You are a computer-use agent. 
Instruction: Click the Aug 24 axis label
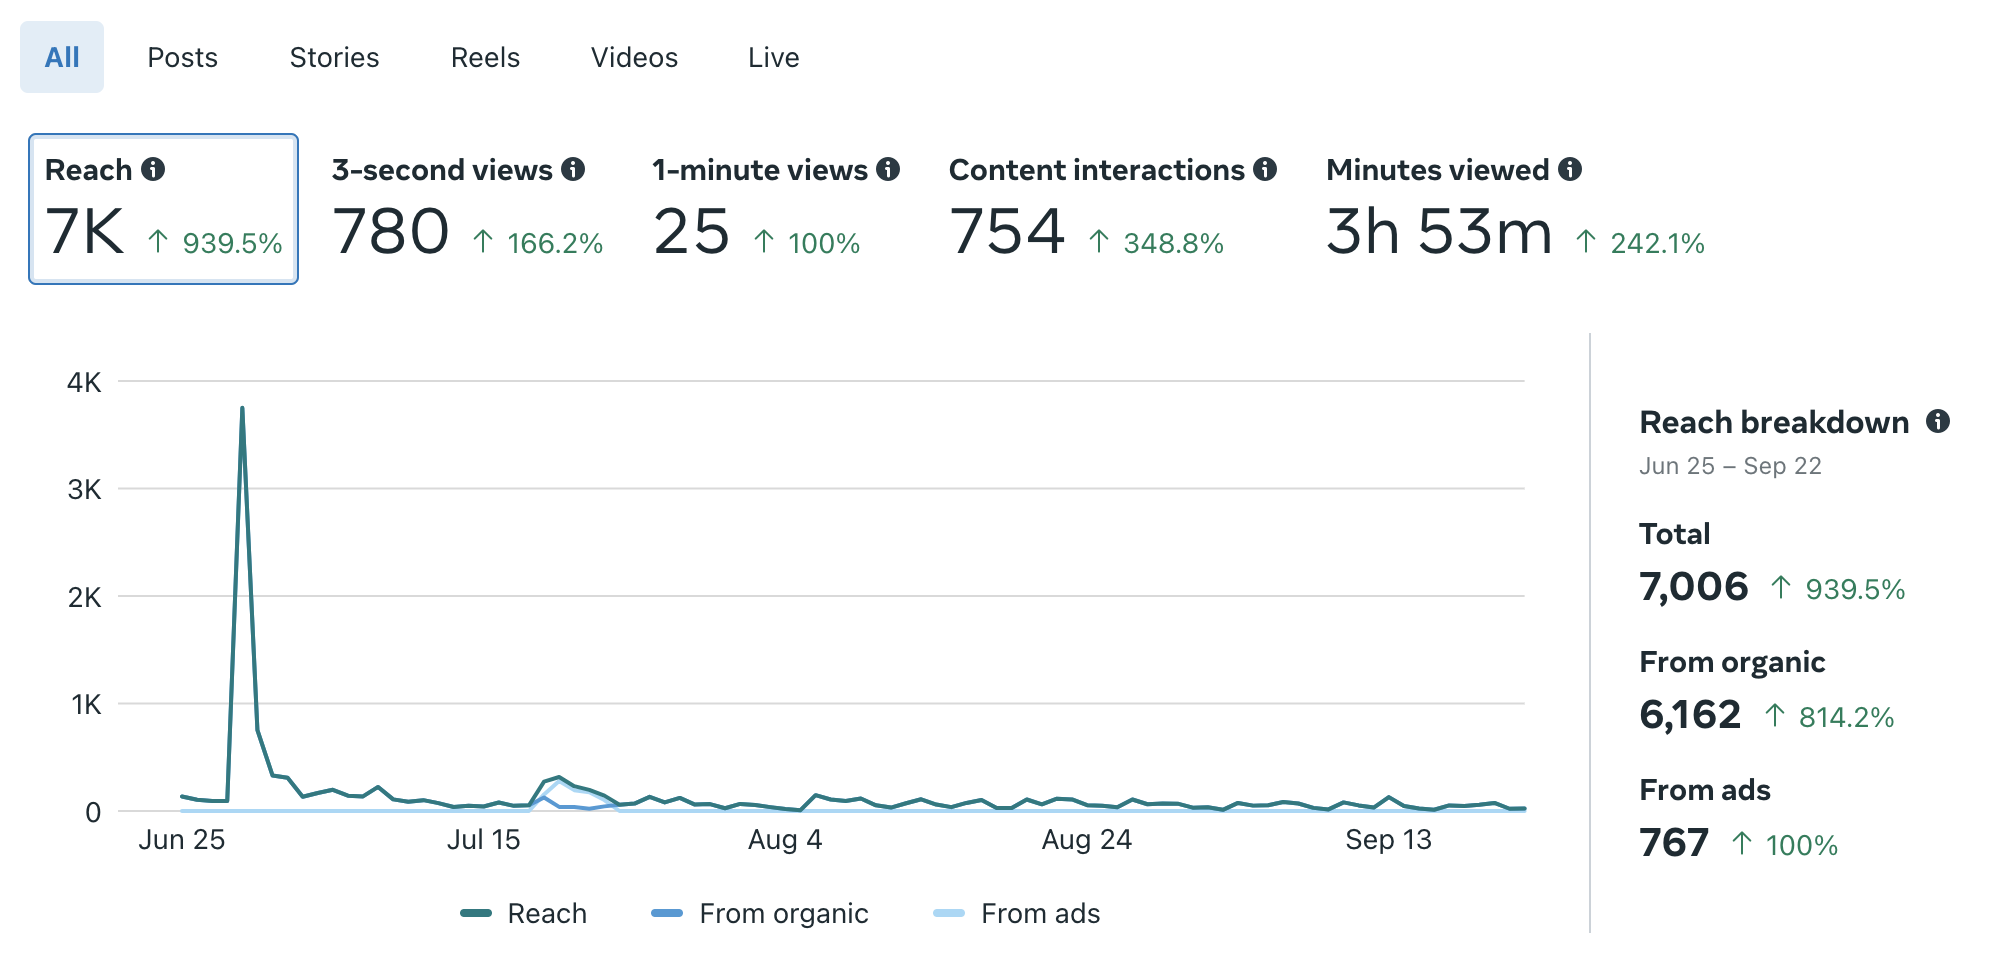tap(1087, 840)
